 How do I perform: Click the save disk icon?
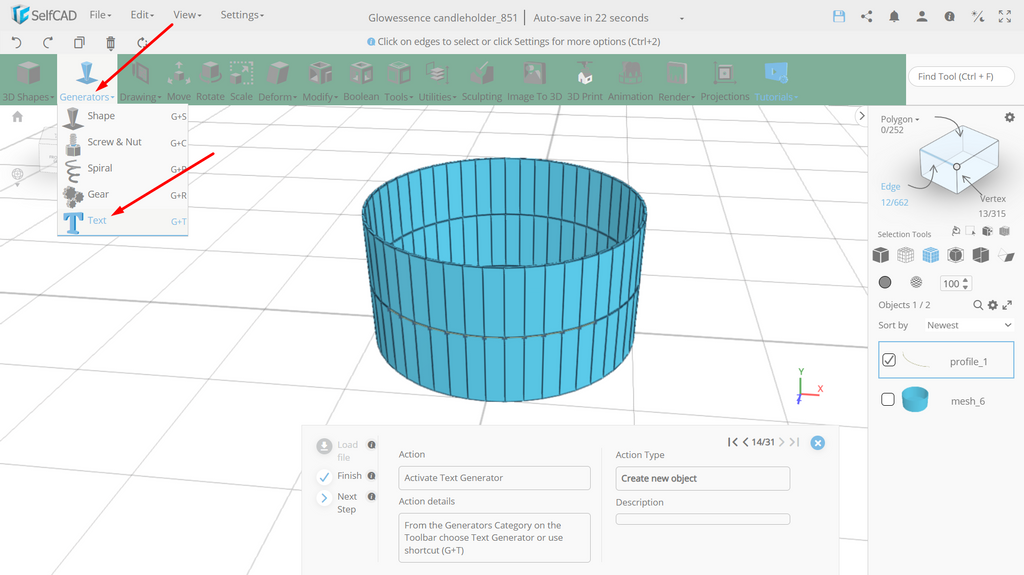(839, 17)
